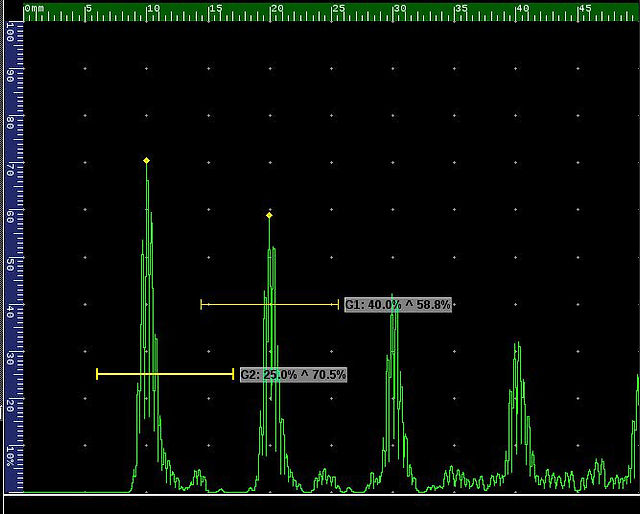Select the G1: 40.0% ^ 58.8% gate label

click(x=398, y=305)
